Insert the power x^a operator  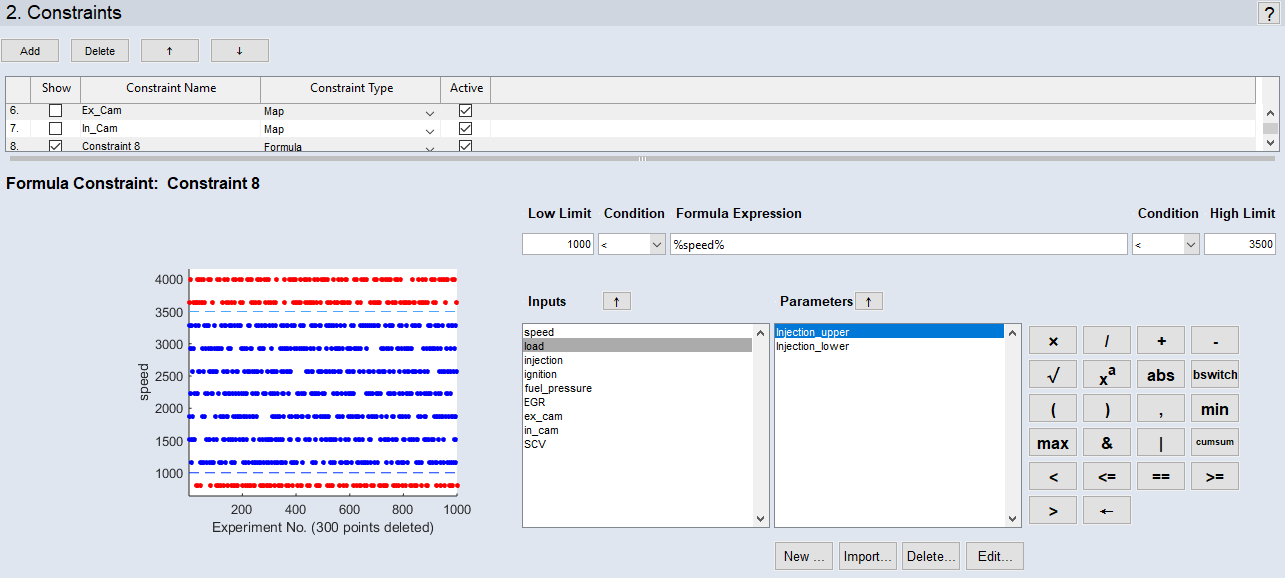[1107, 374]
